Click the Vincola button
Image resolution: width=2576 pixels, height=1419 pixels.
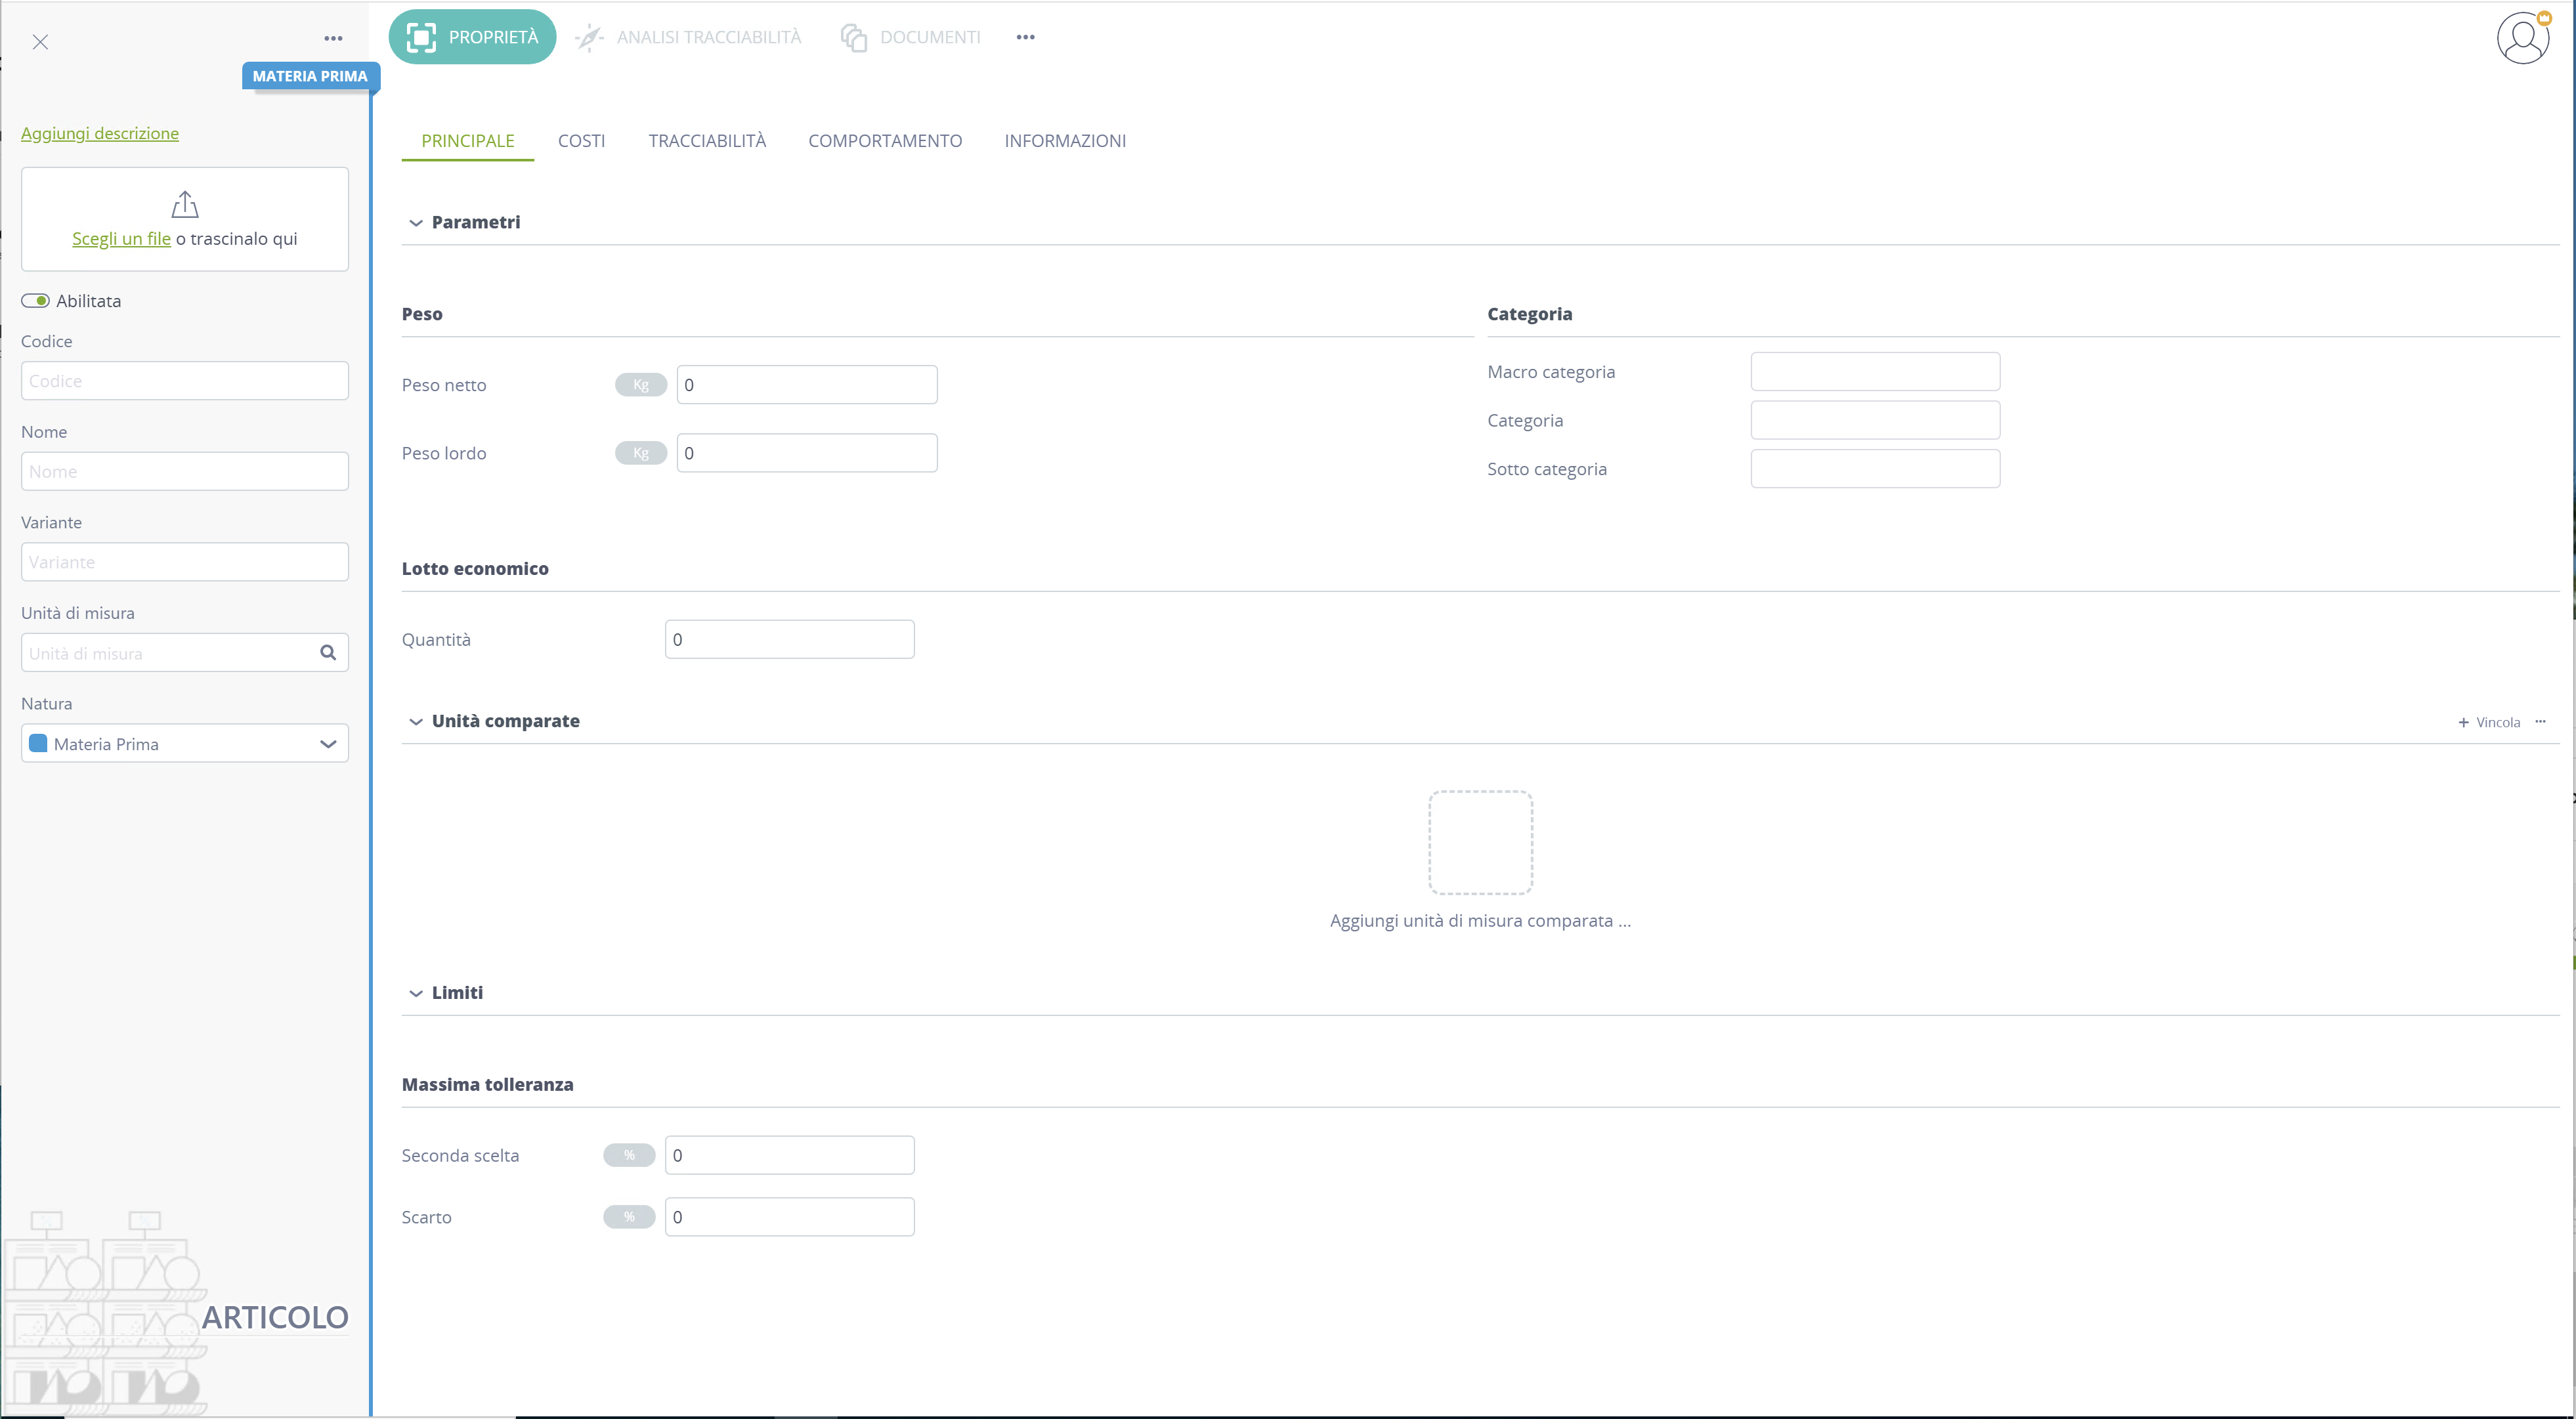[2489, 722]
